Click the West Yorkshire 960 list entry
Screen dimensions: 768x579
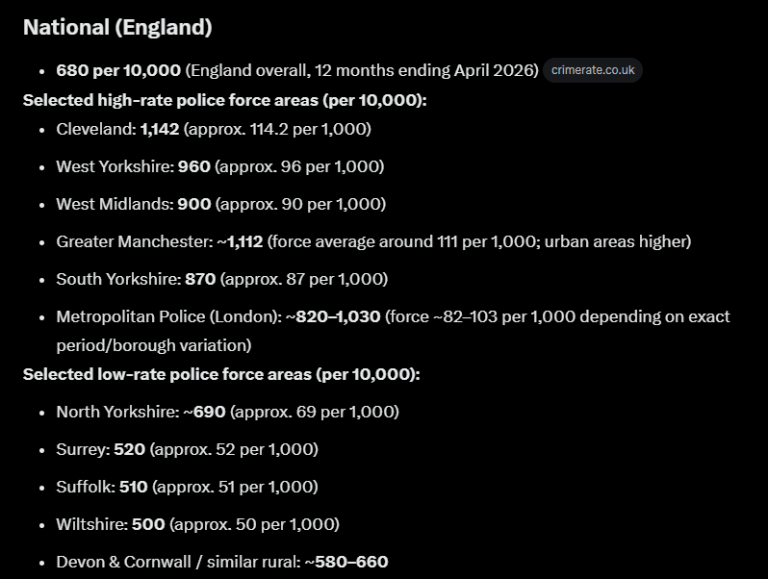220,167
